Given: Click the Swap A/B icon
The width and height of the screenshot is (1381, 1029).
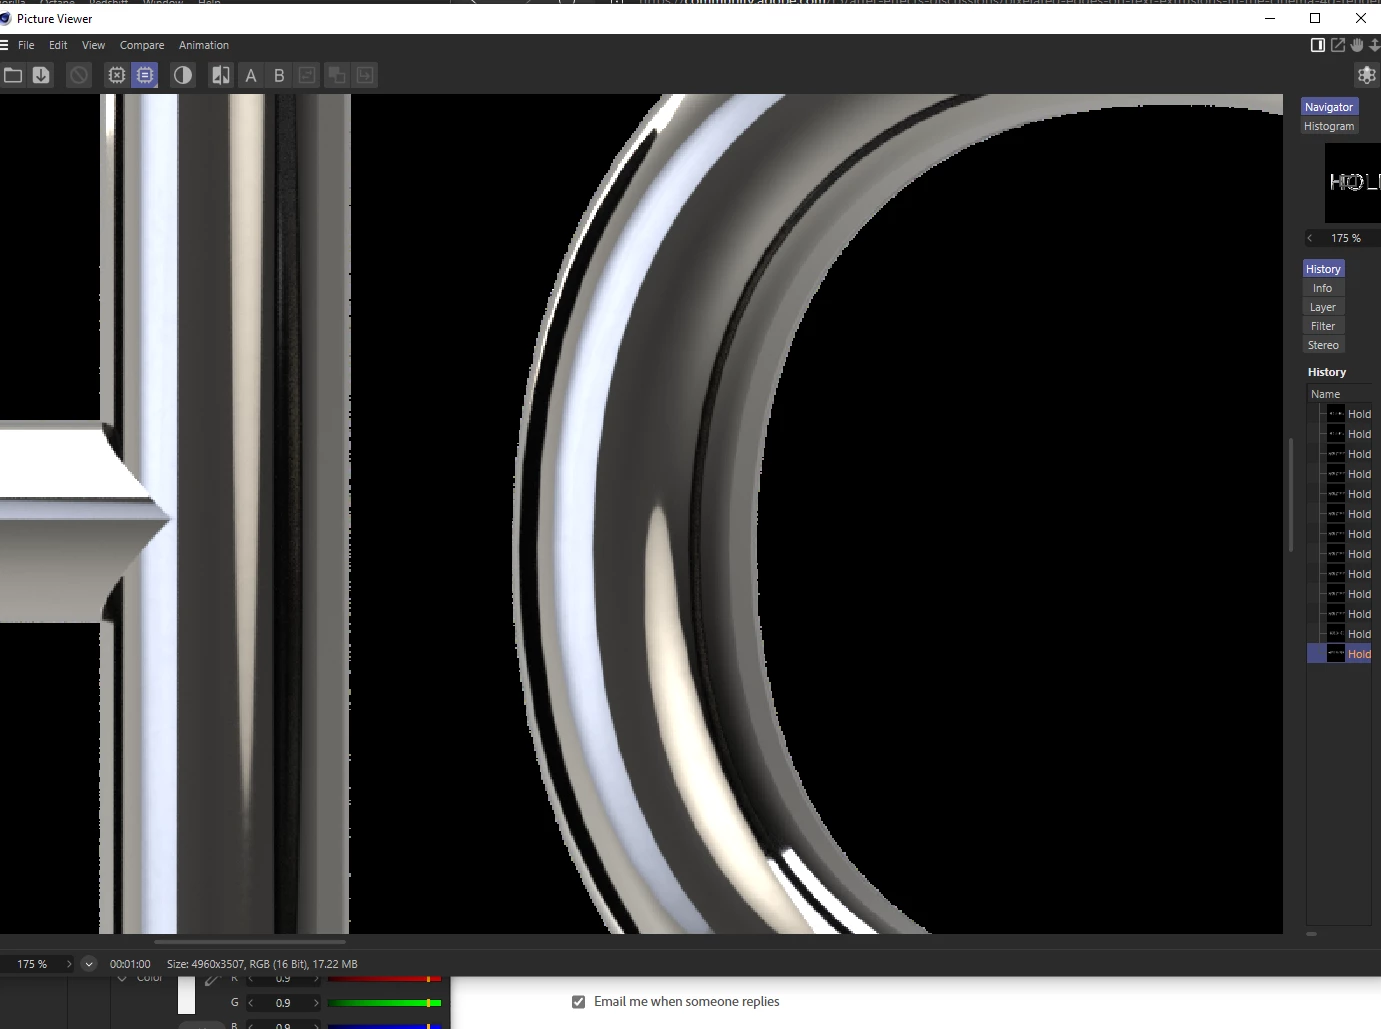Looking at the screenshot, I should tap(307, 75).
